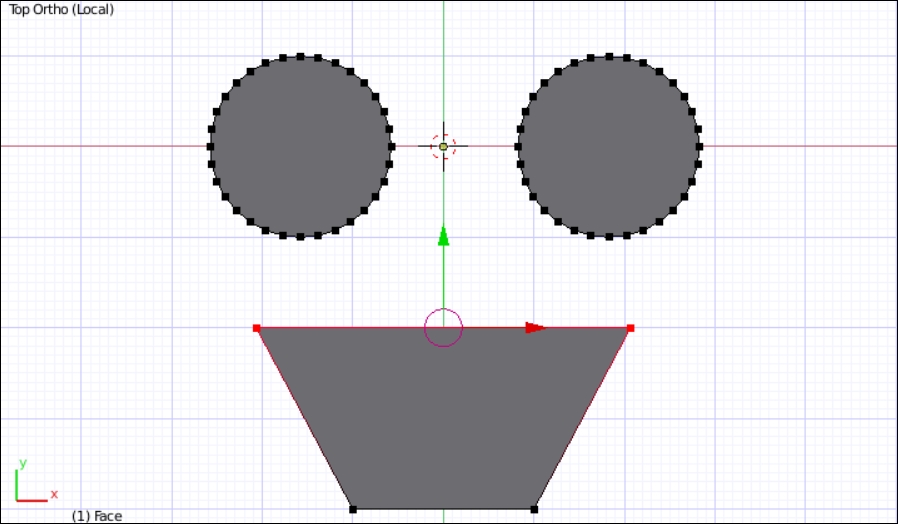Click the "Top Ortho (Local)" view label
The height and width of the screenshot is (524, 898).
point(62,10)
